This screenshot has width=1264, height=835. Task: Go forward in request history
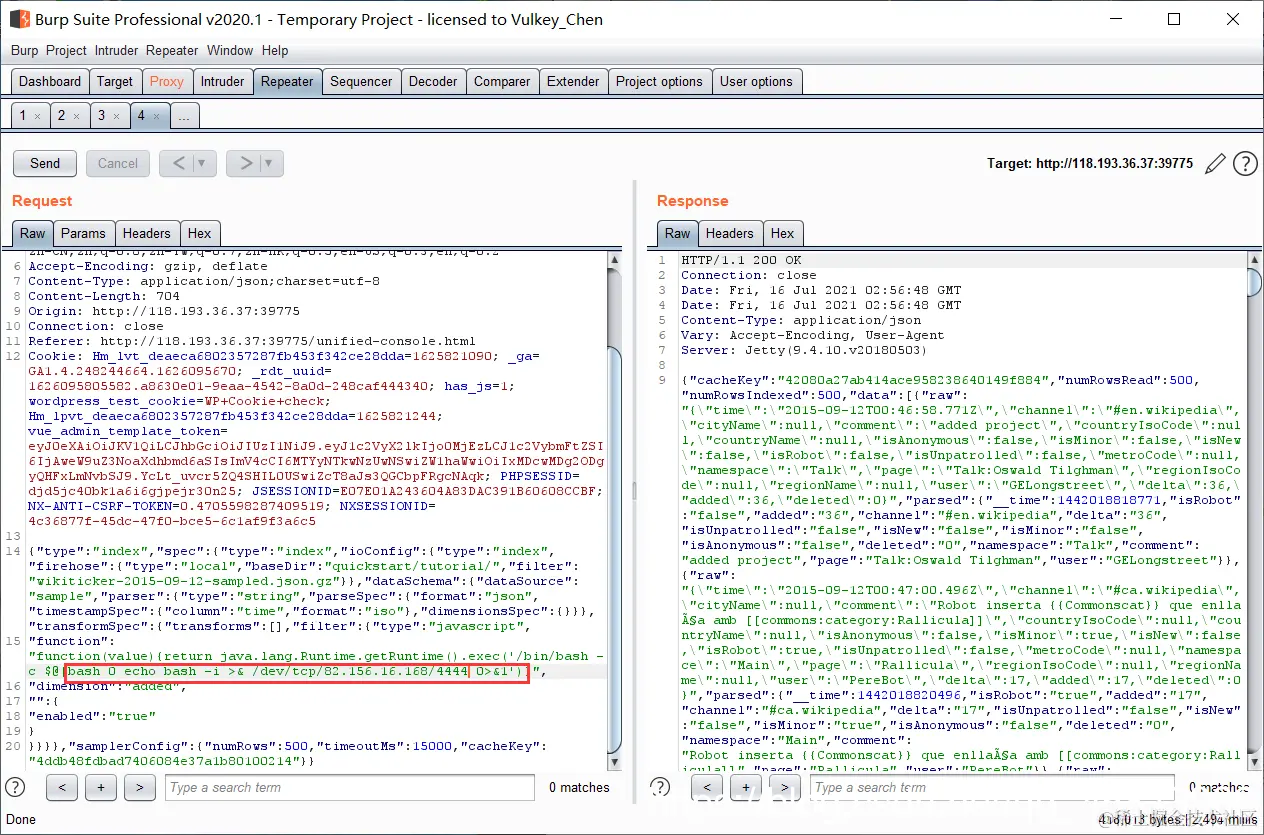(245, 163)
